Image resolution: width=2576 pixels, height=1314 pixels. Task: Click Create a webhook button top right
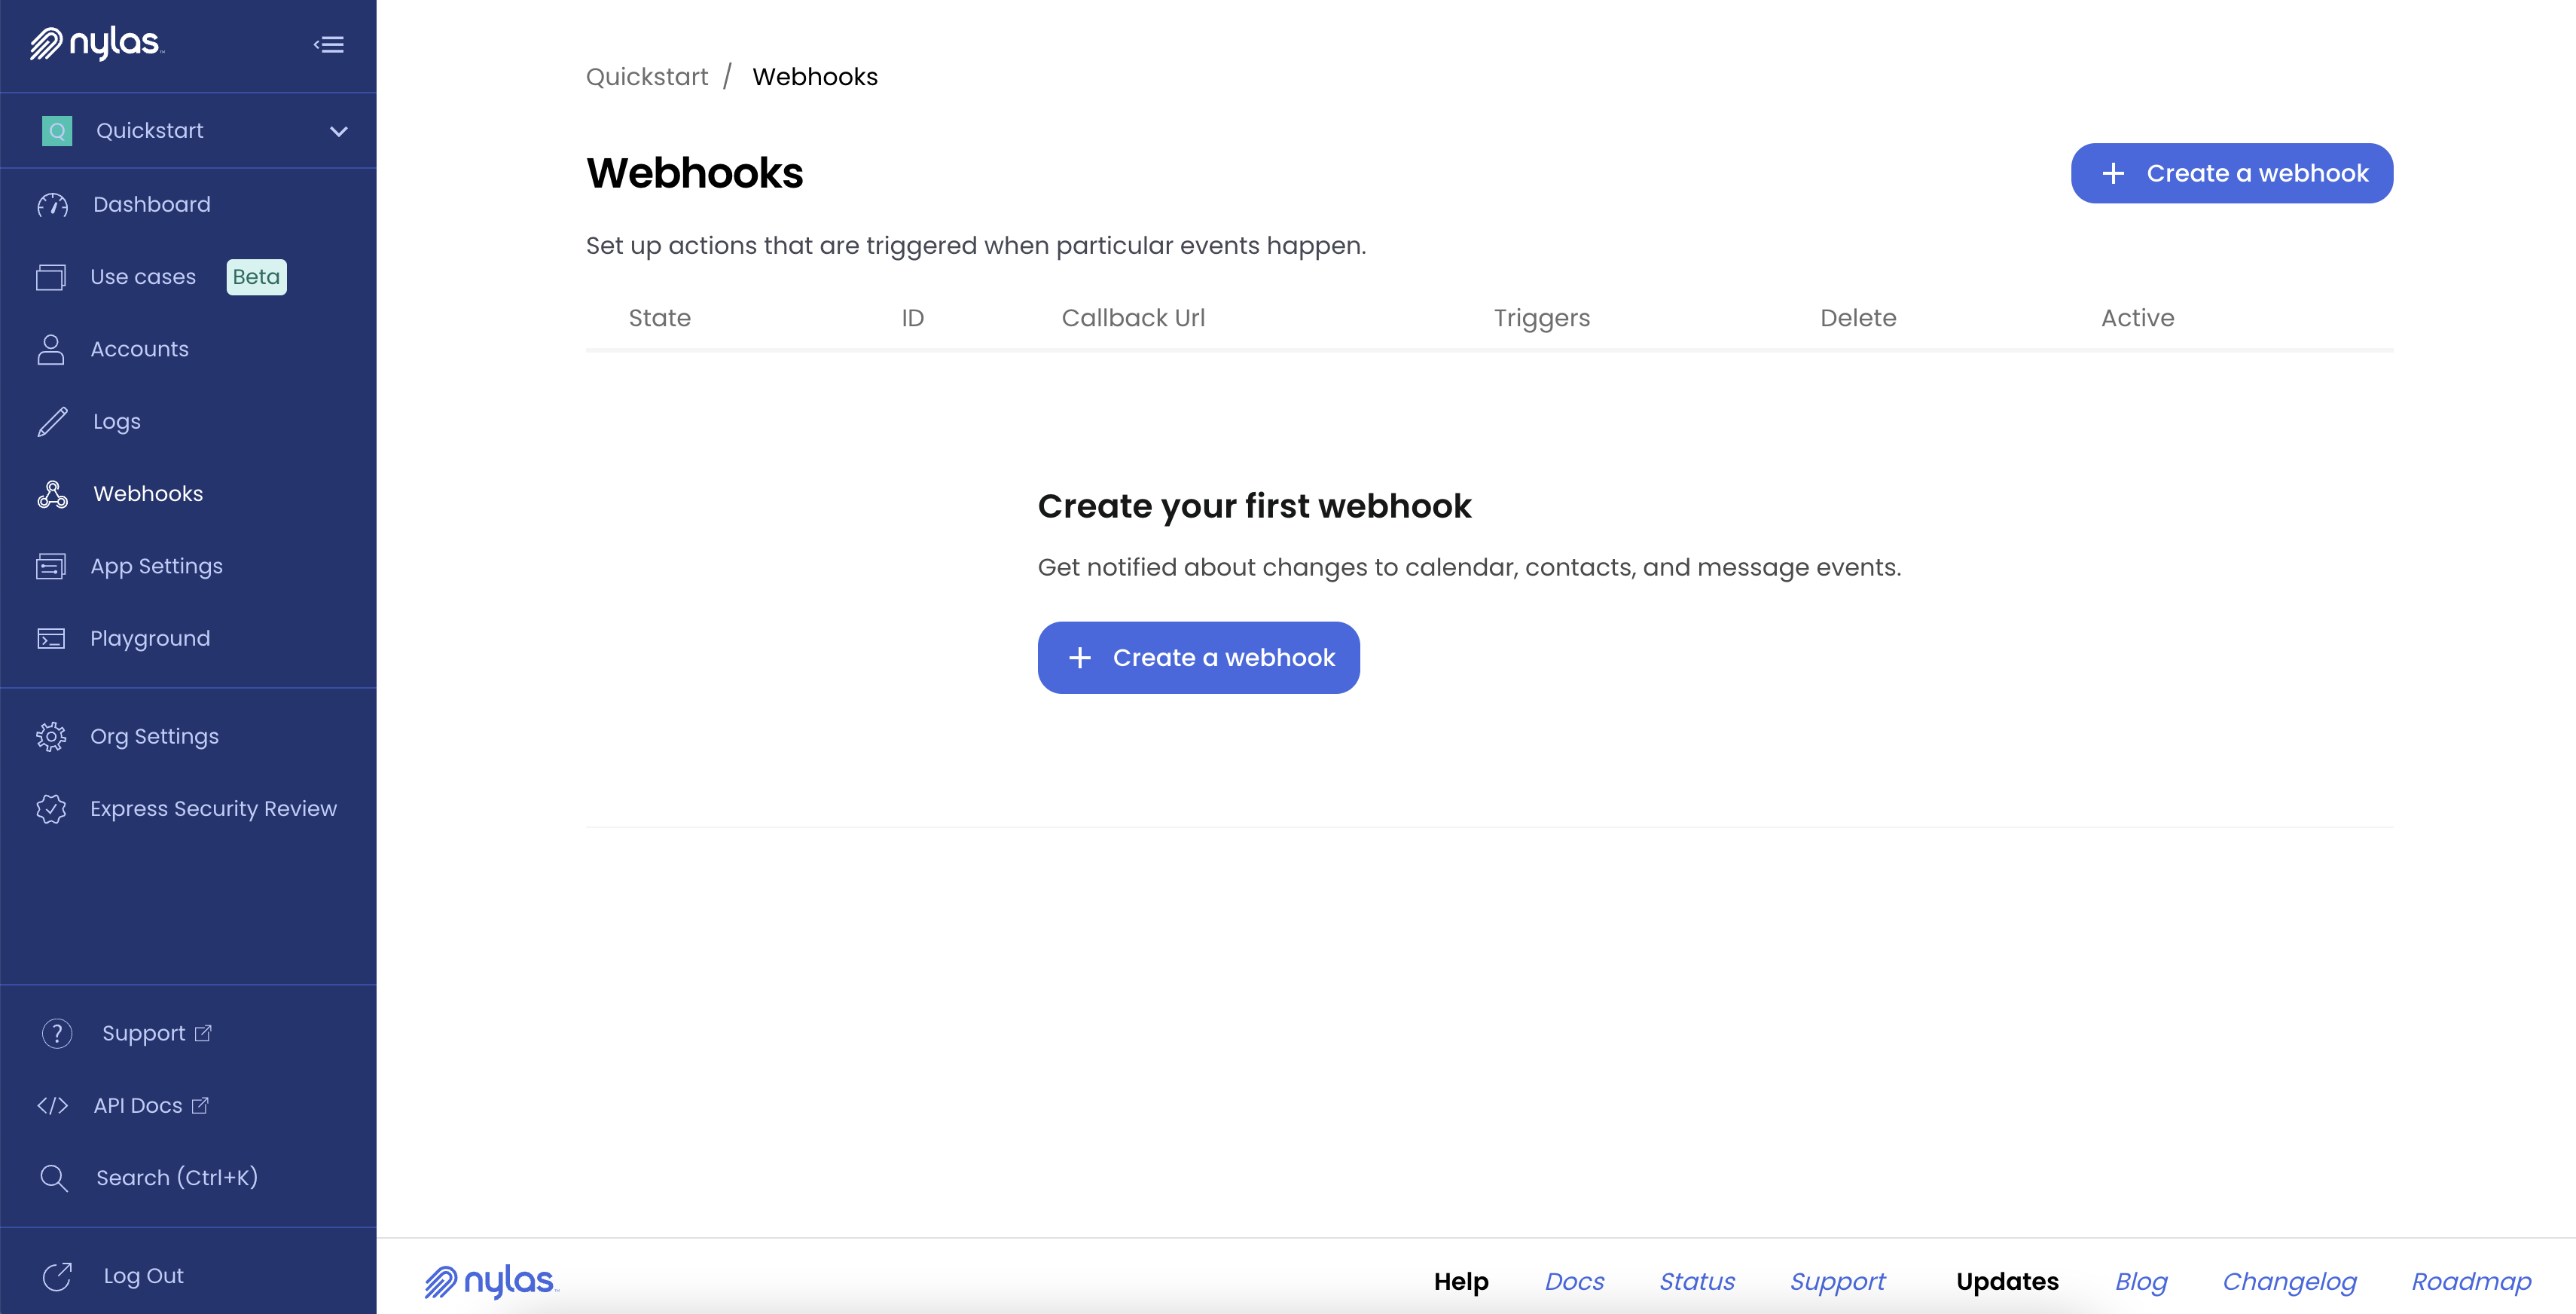pyautogui.click(x=2231, y=173)
